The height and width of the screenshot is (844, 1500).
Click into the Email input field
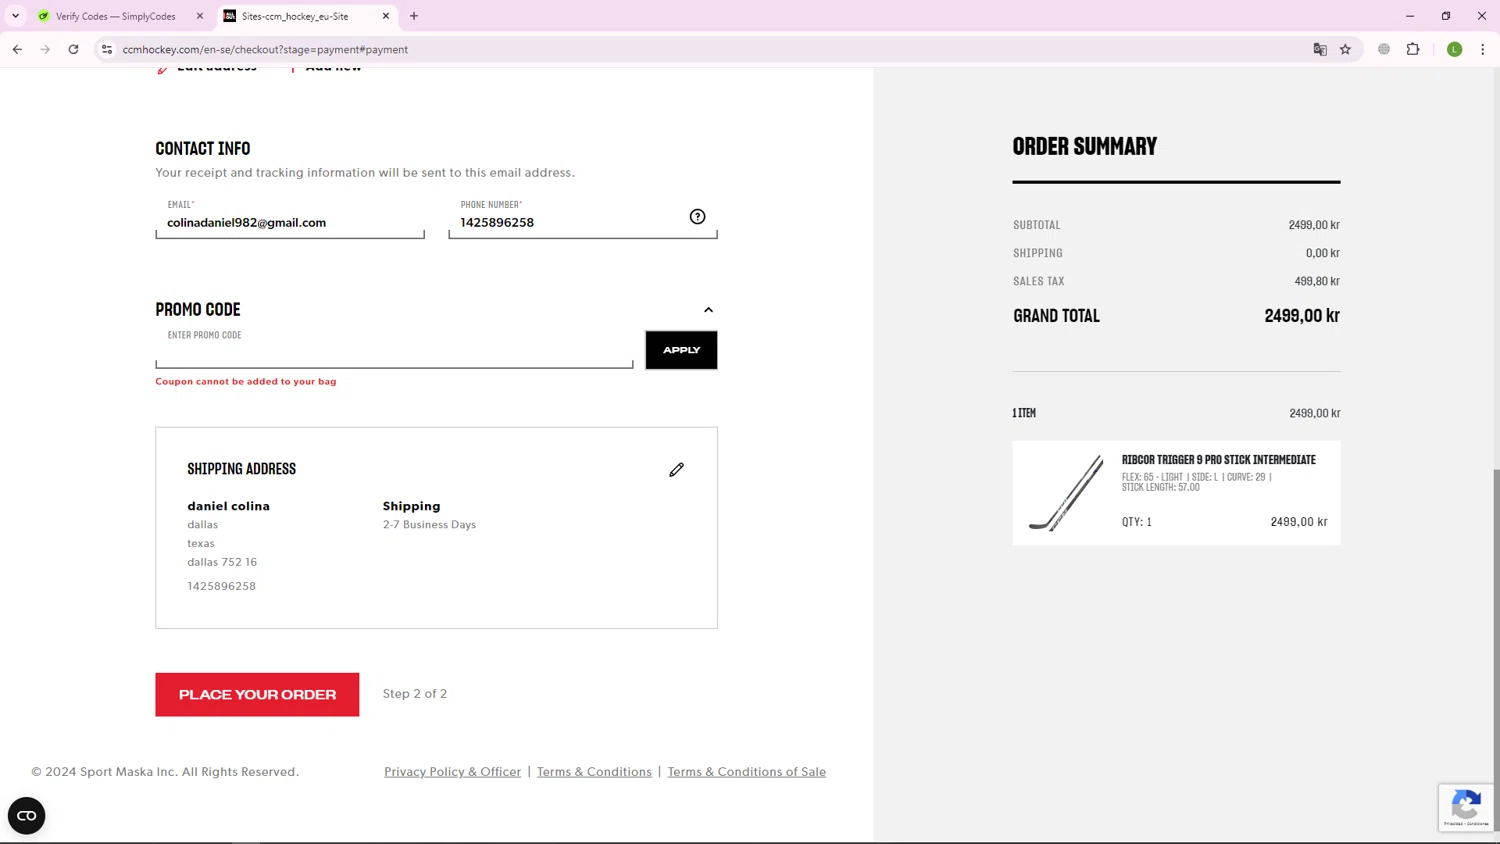point(290,219)
